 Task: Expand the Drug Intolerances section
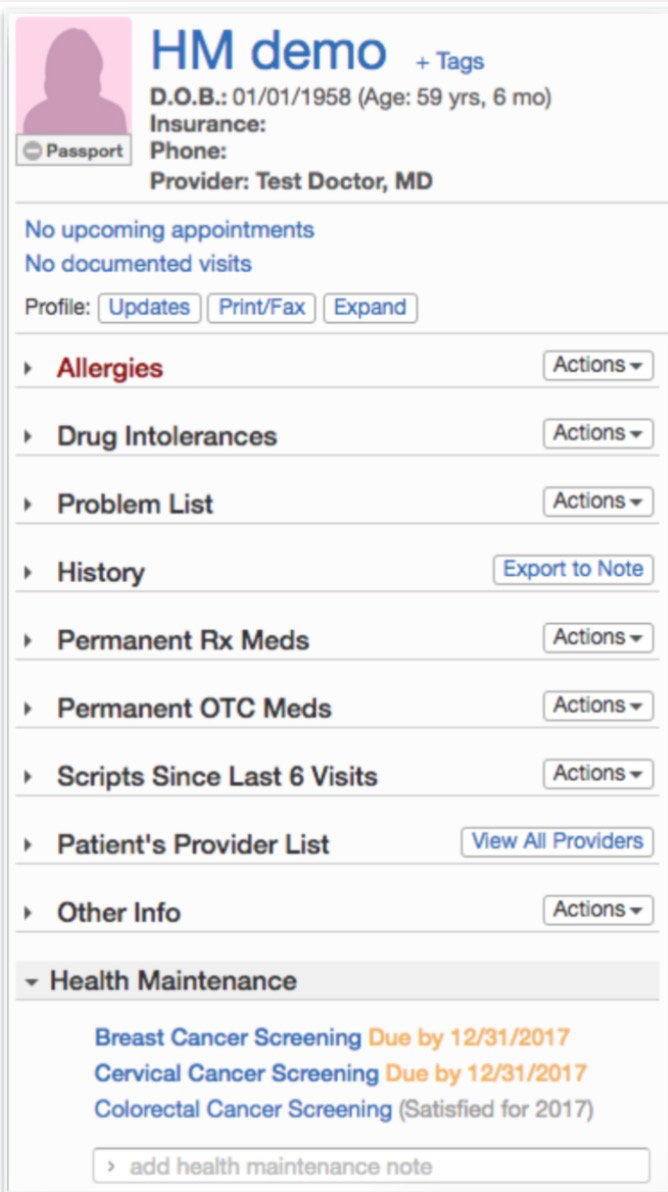(x=28, y=434)
